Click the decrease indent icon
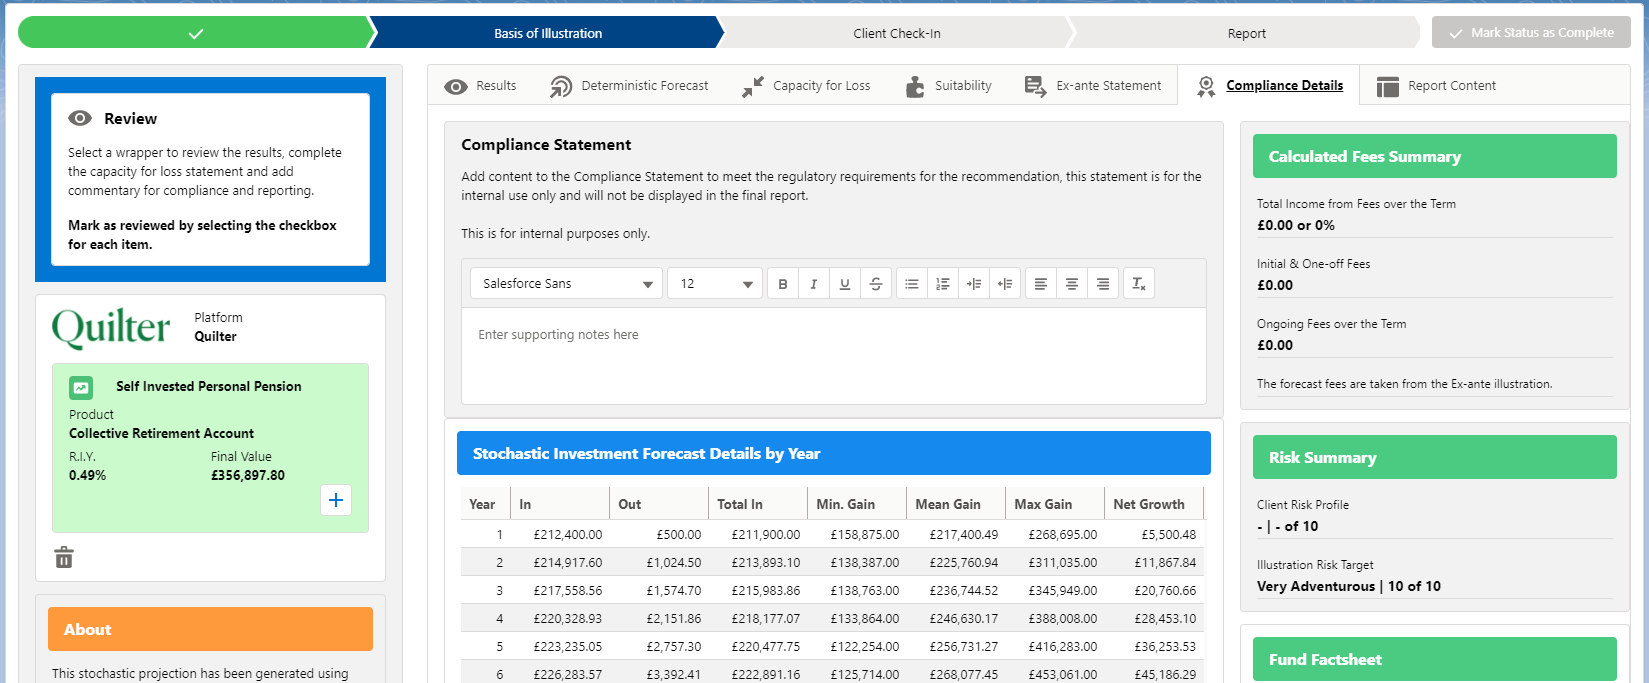Screen dimensions: 1649x683 click(x=1005, y=284)
